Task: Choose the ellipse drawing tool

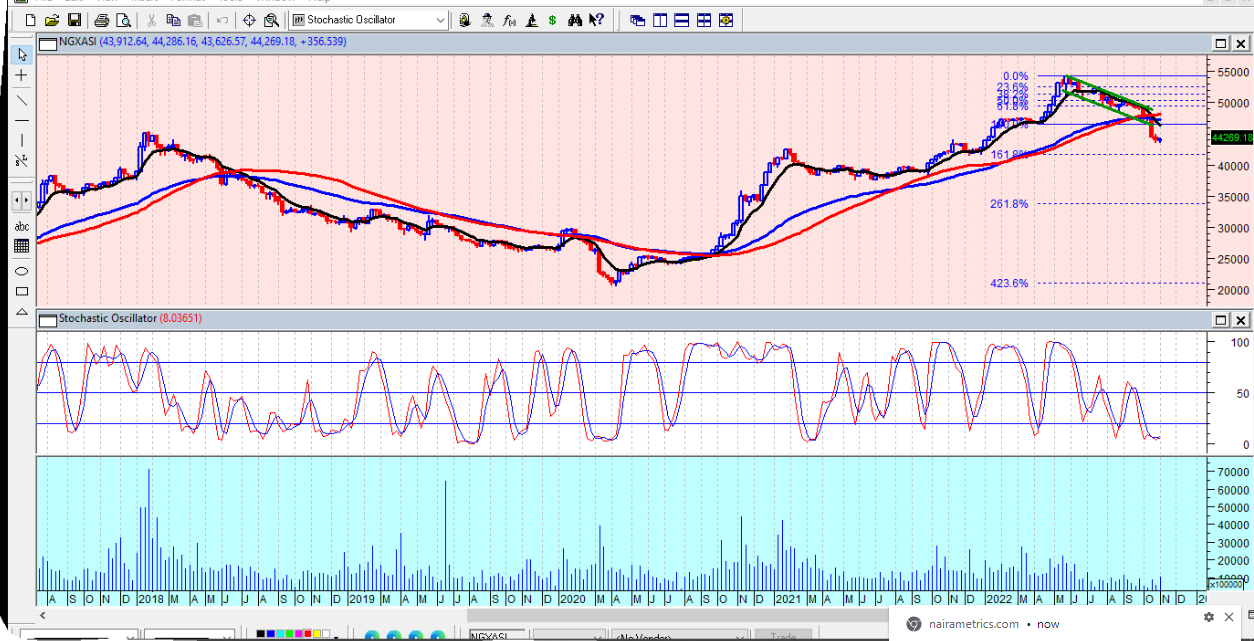Action: click(x=21, y=271)
